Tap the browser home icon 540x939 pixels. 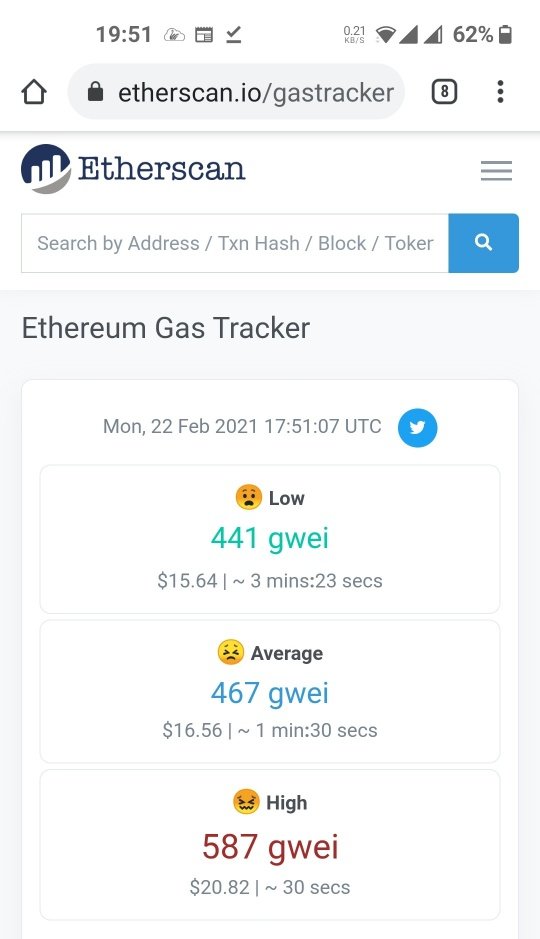pyautogui.click(x=34, y=92)
